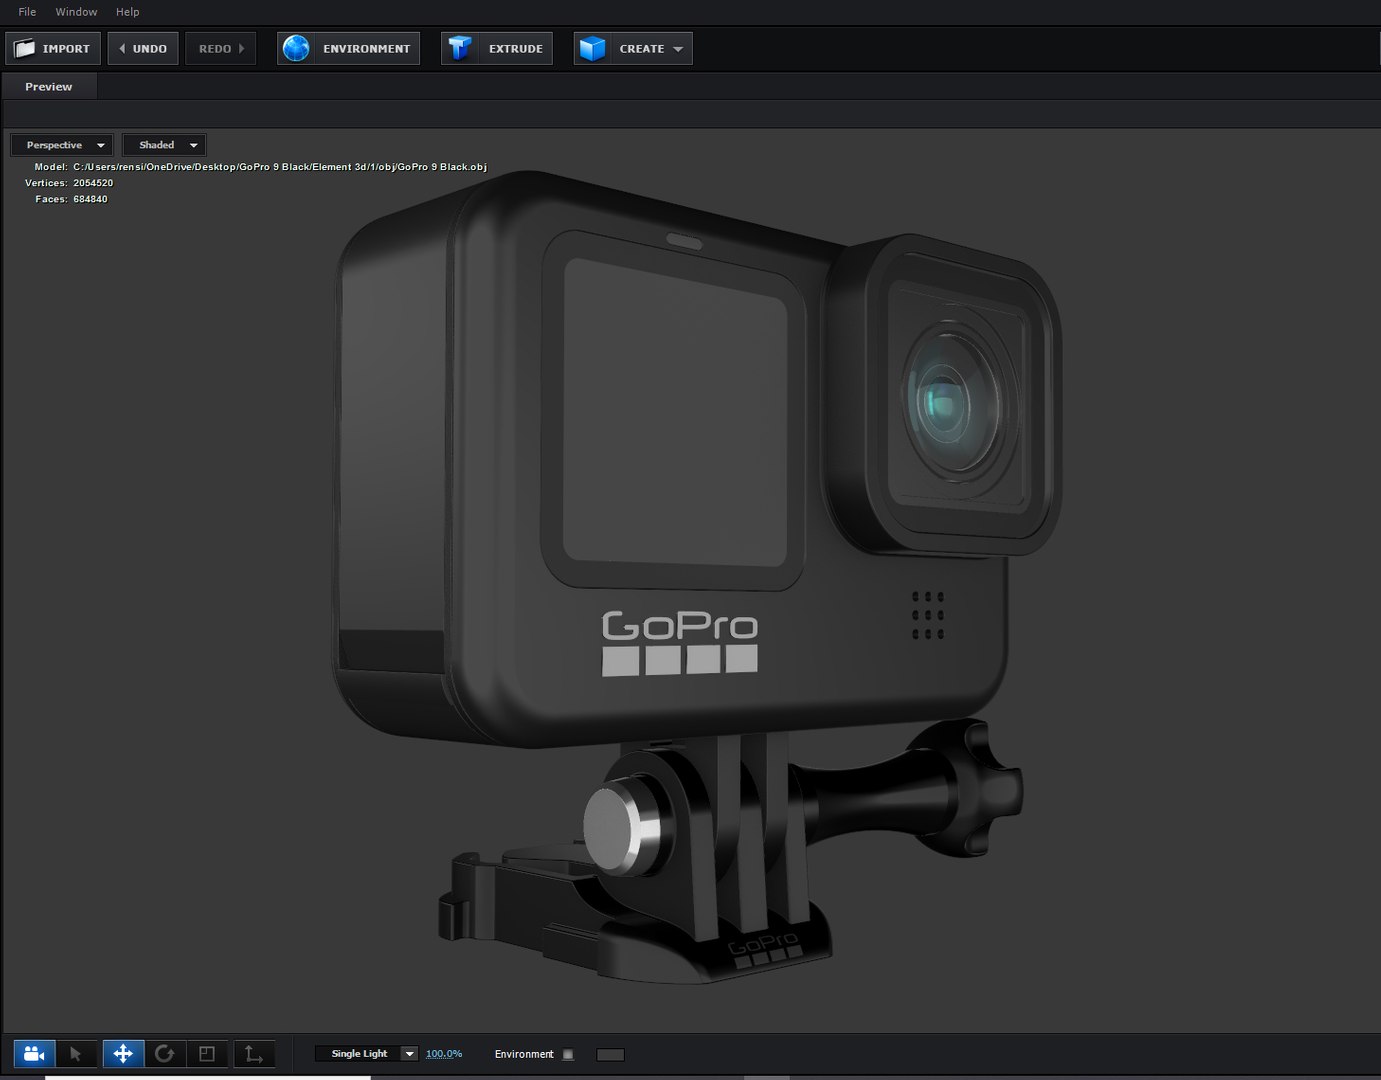
Task: Pick the scale tool square icon
Action: coord(207,1053)
